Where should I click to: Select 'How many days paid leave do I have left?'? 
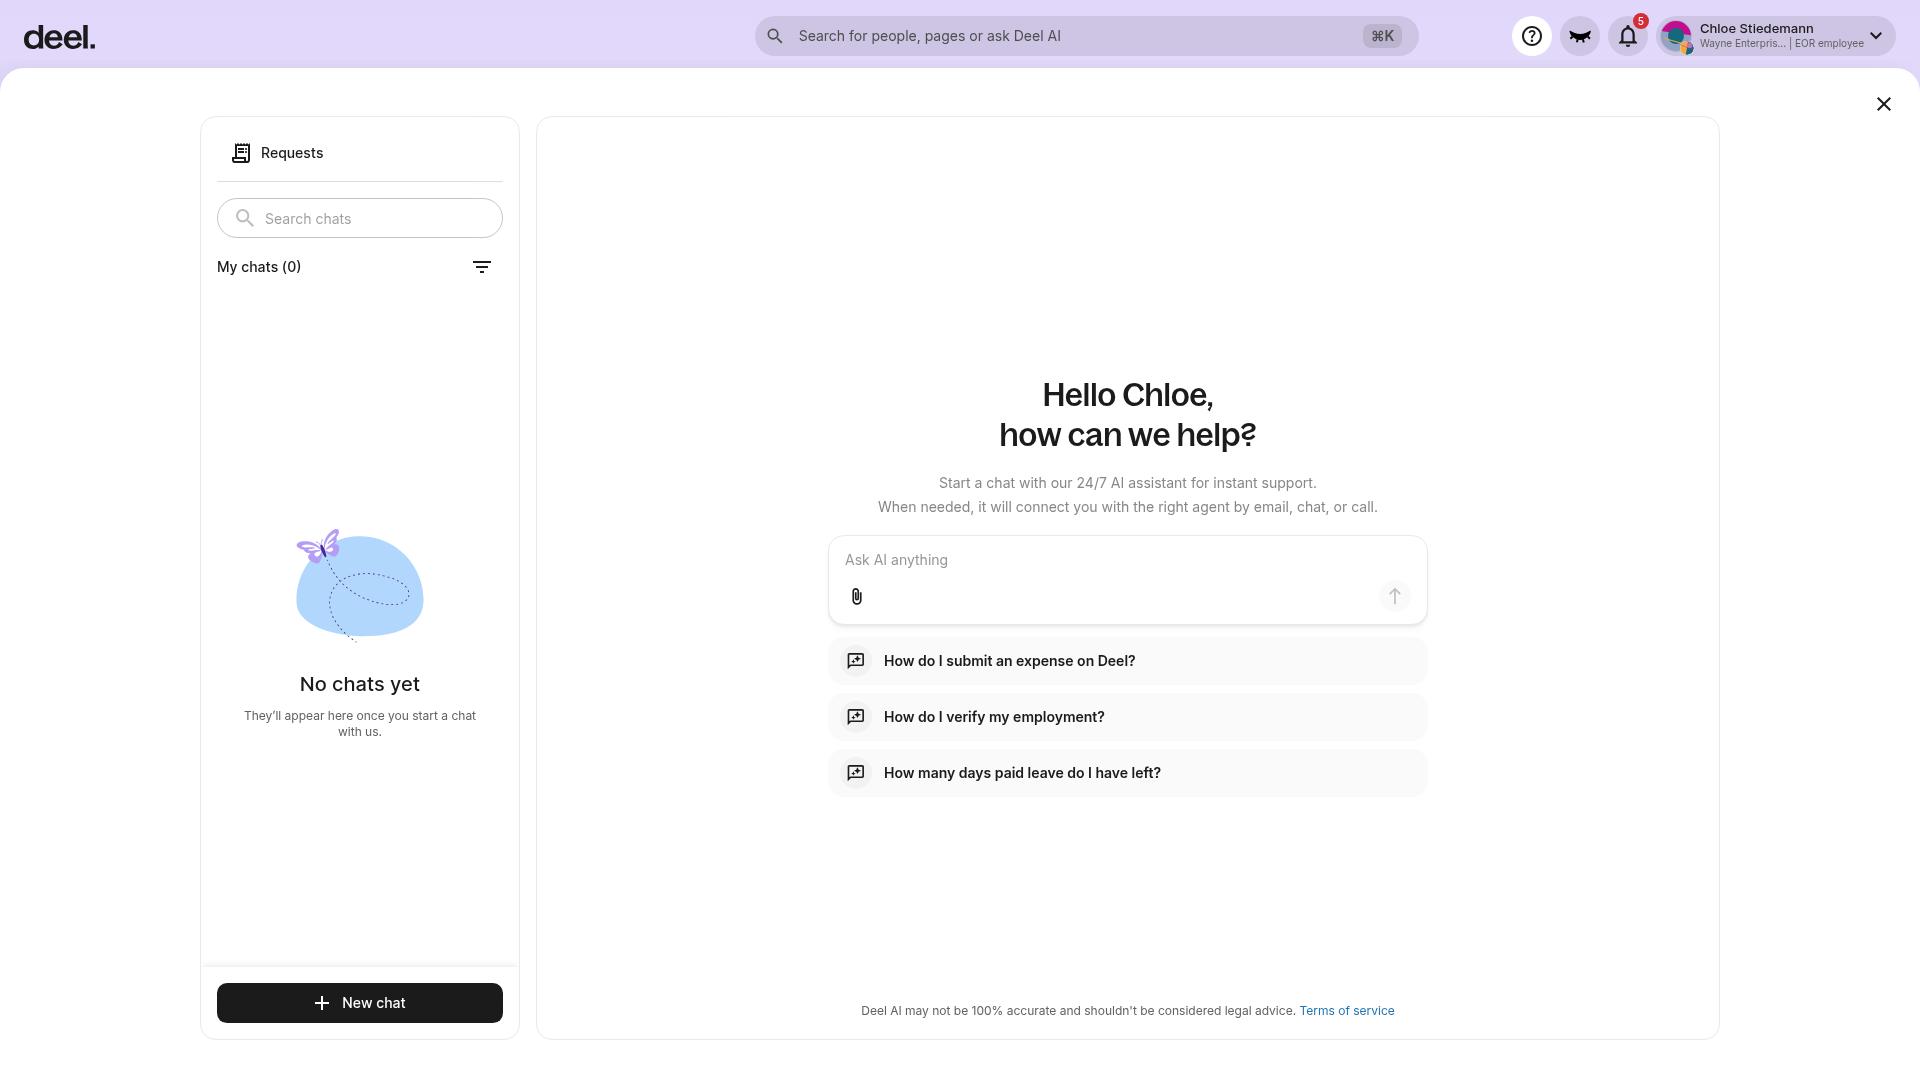pyautogui.click(x=1128, y=773)
